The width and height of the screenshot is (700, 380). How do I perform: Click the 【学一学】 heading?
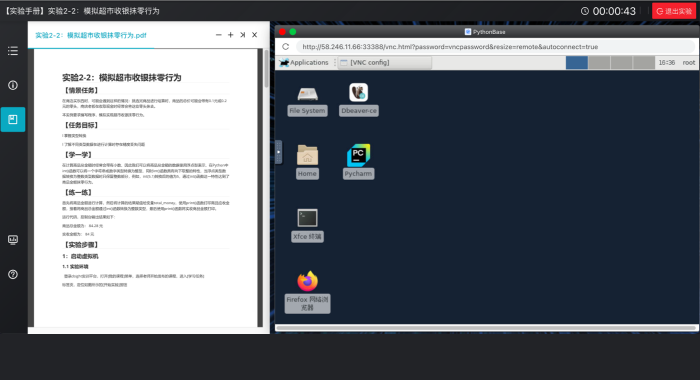point(78,155)
